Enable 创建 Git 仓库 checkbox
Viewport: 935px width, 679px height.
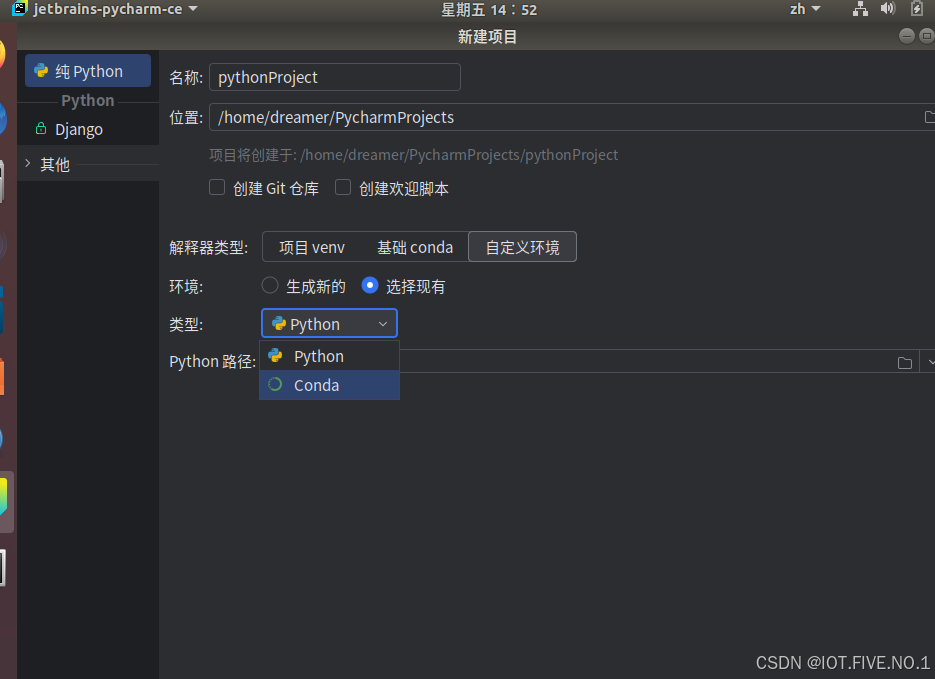pos(217,188)
